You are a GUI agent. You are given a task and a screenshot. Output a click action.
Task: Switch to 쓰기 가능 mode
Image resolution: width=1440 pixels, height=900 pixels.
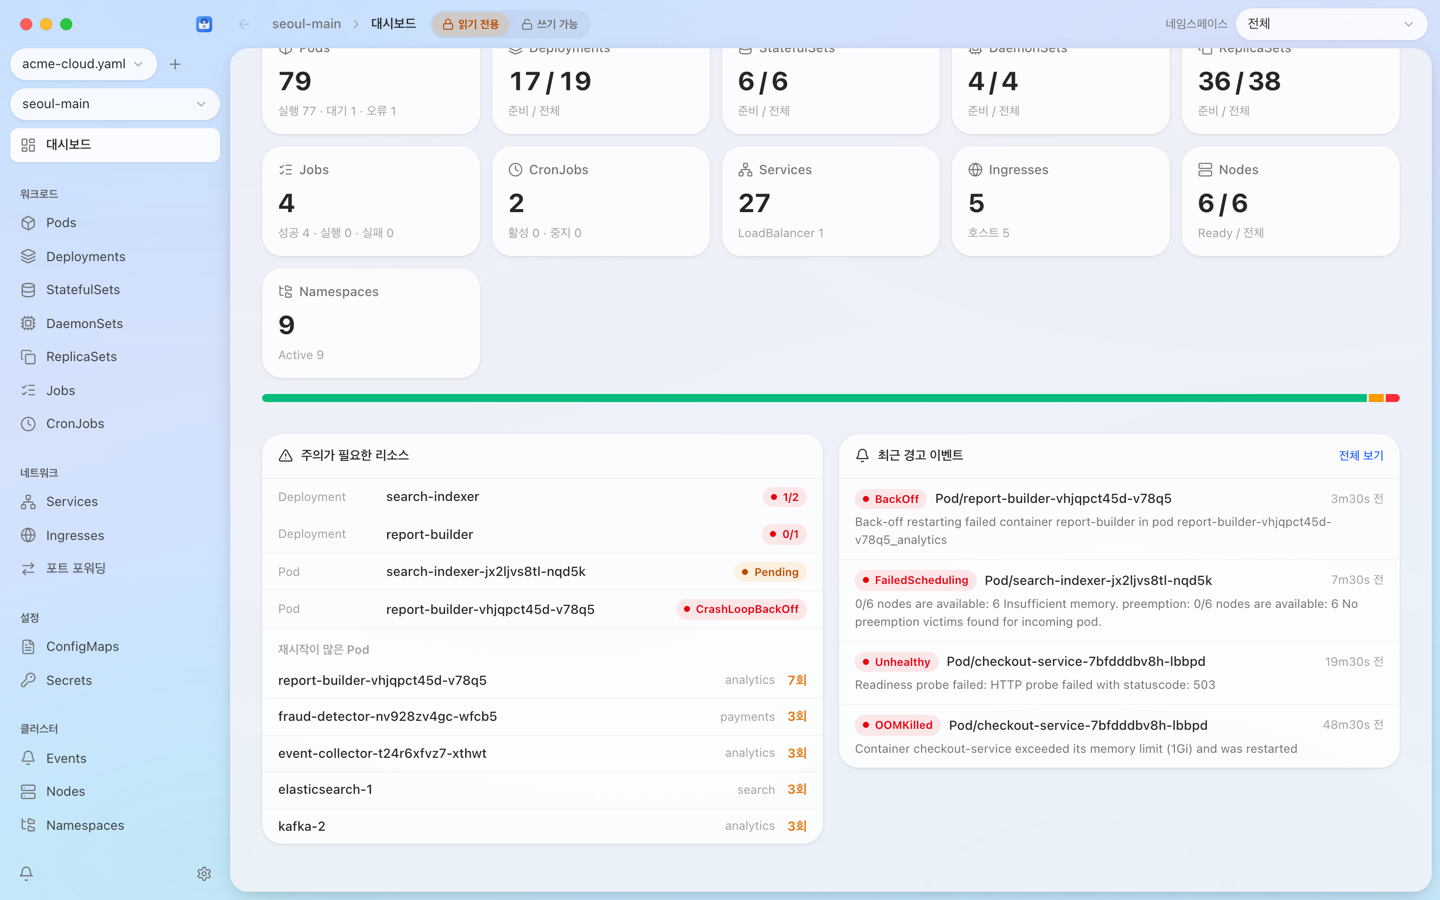[549, 24]
